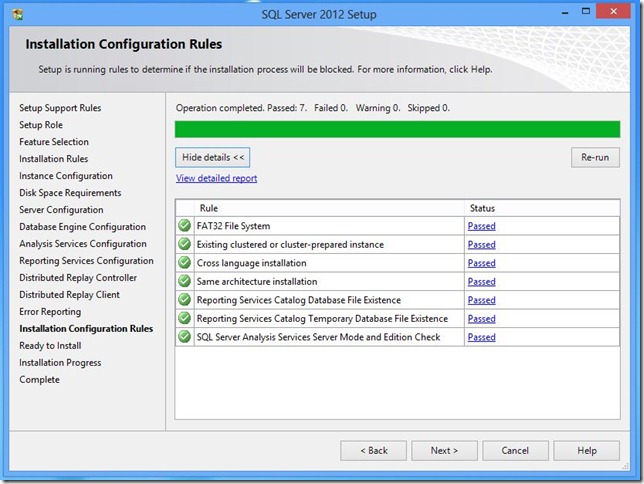
Task: Select Server Configuration step
Action: (x=61, y=210)
